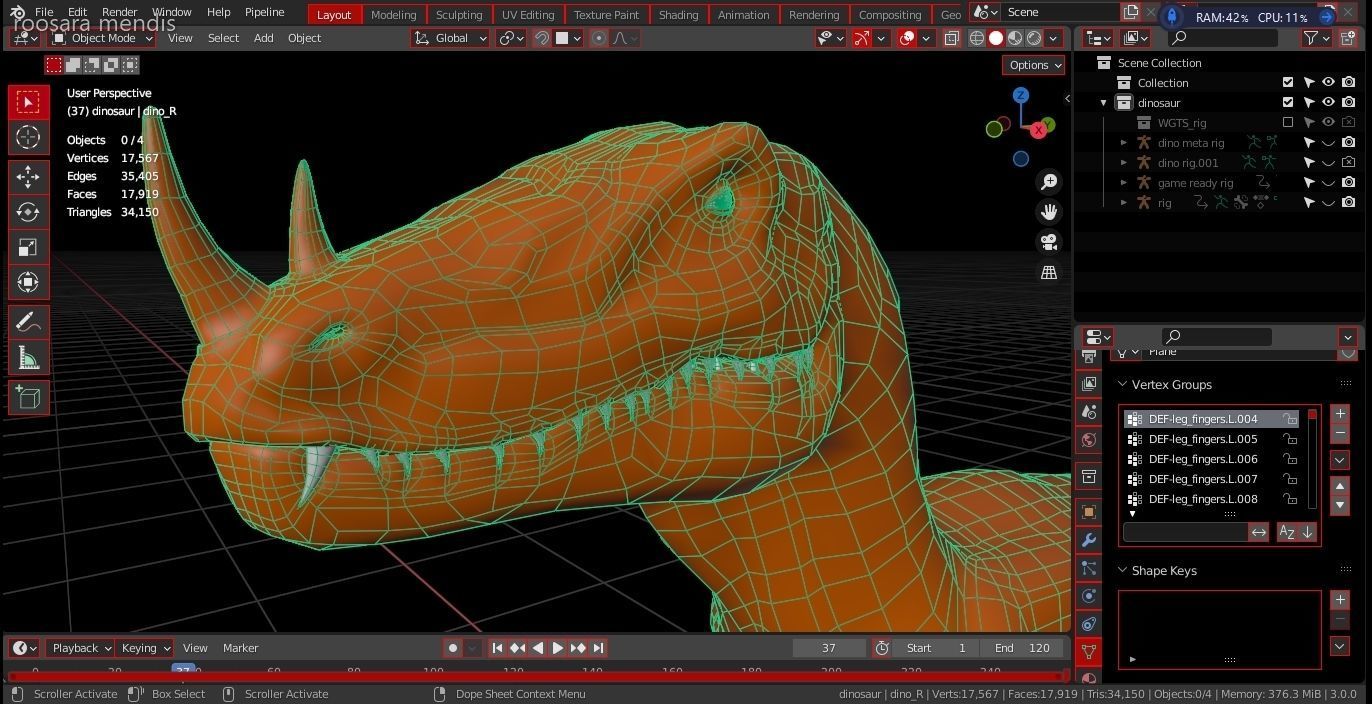Activate the 3D Cursor tool
Screen dimensions: 1372x704
pos(28,137)
